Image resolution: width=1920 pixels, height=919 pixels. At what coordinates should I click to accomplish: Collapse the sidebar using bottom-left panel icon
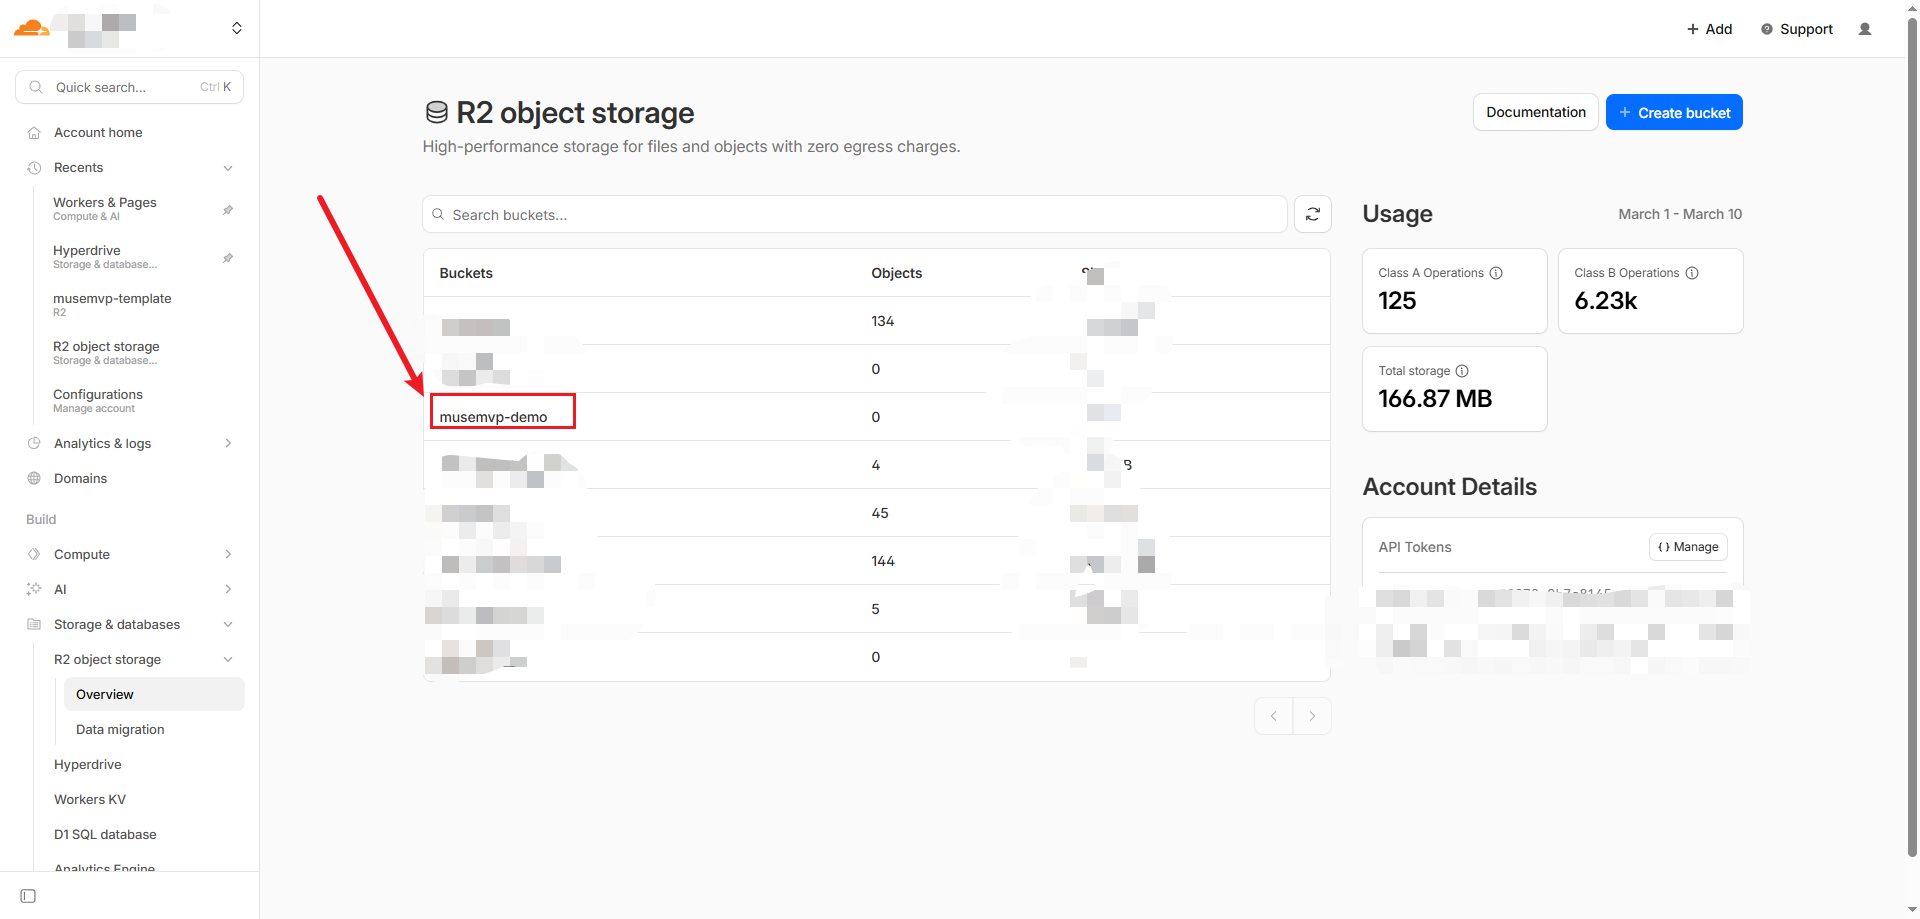pos(28,896)
